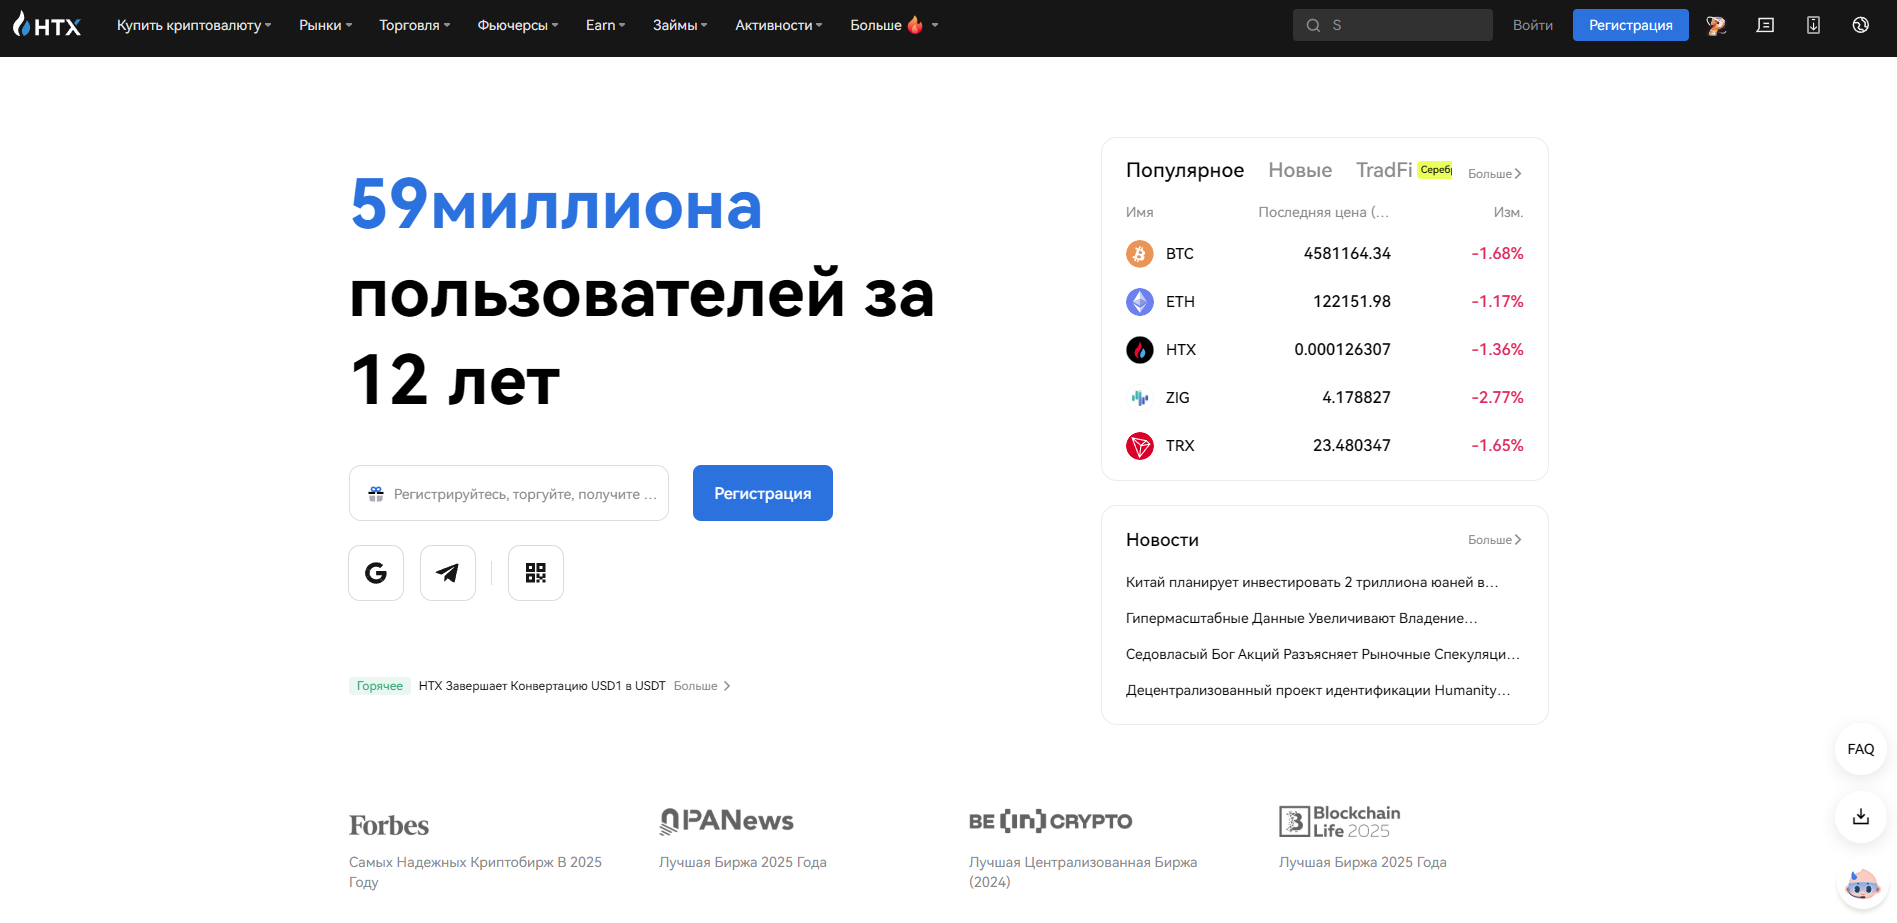1897x923 pixels.
Task: Click the Blockchain Life 2025 logo
Action: pyautogui.click(x=1340, y=822)
